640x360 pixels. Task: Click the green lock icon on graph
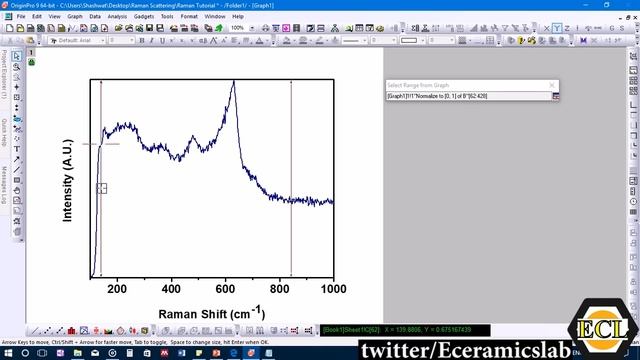[x=31, y=62]
